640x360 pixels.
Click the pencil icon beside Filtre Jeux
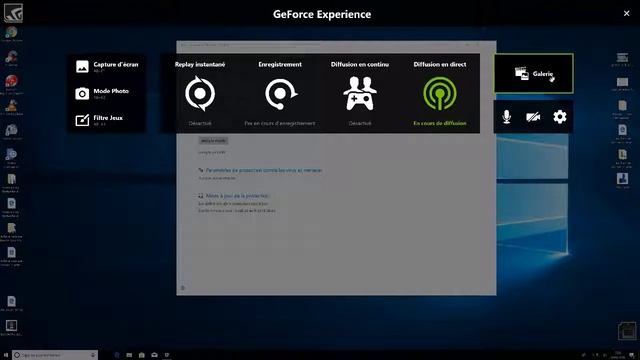pos(82,120)
